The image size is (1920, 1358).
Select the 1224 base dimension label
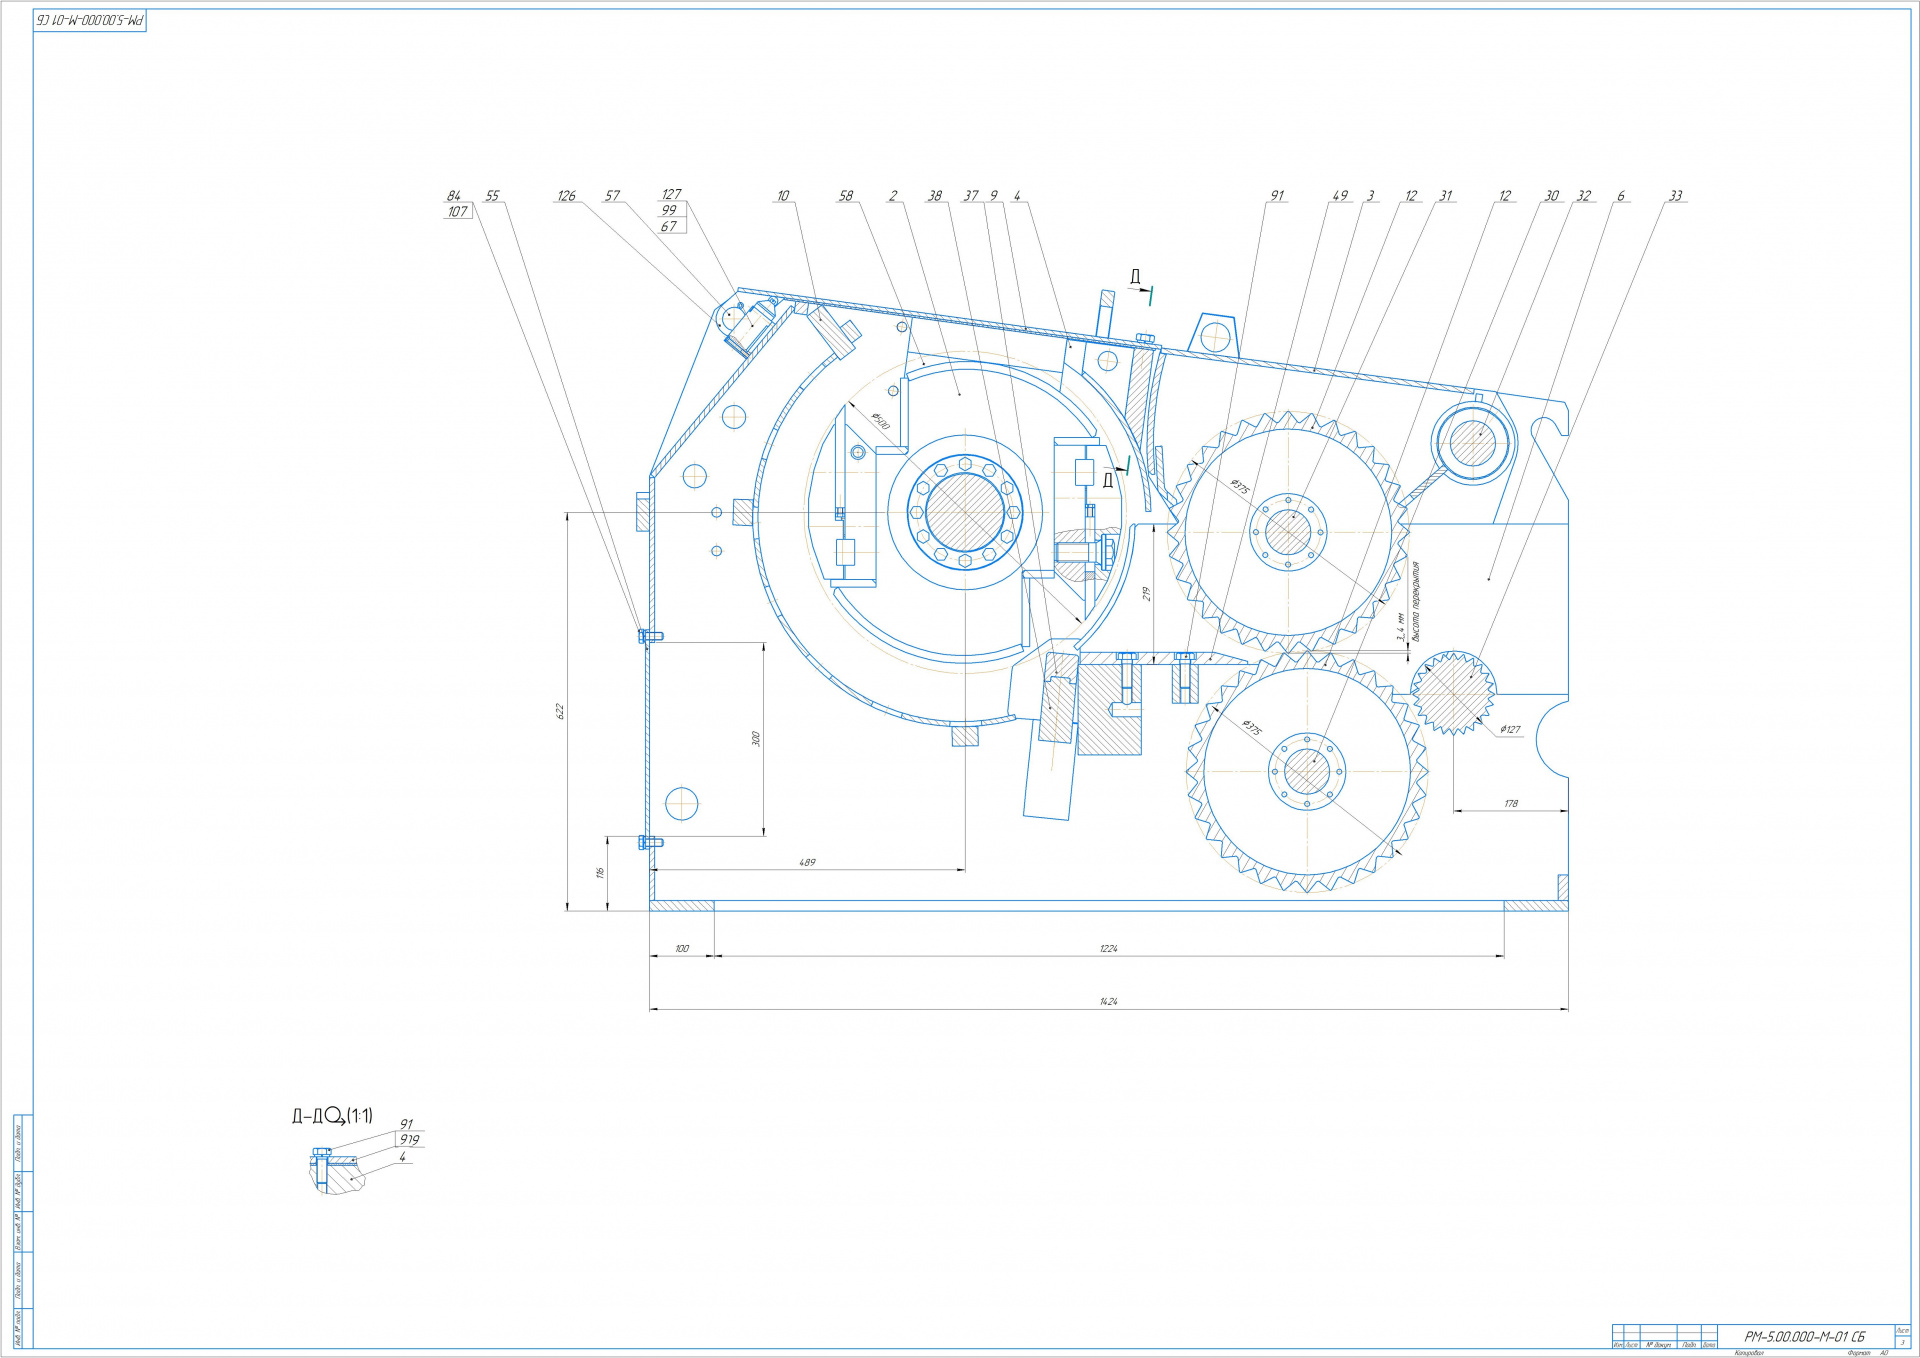pos(1108,948)
